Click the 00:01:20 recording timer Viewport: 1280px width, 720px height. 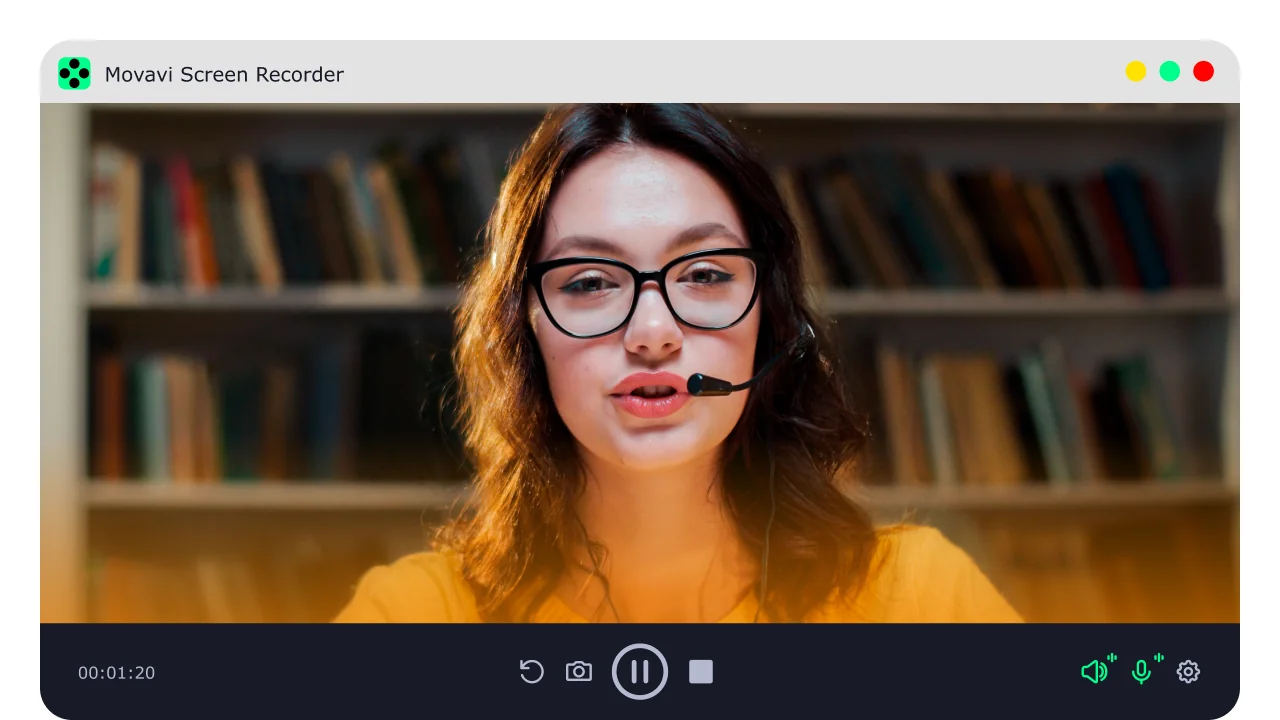click(117, 673)
